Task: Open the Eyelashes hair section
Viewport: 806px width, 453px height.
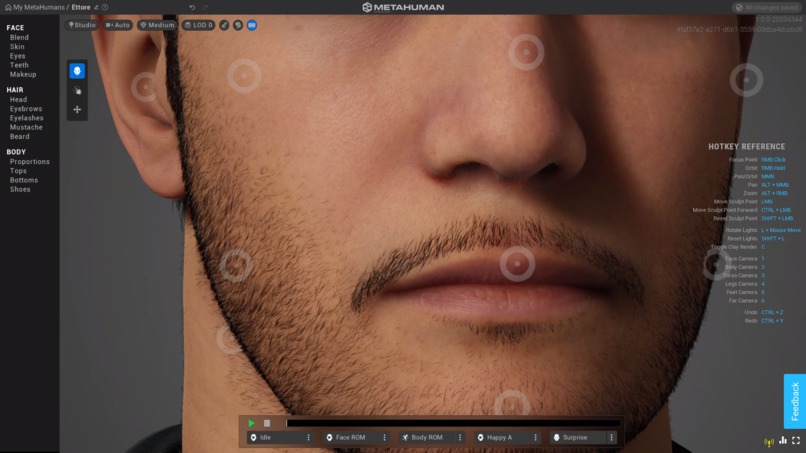Action: (x=27, y=118)
